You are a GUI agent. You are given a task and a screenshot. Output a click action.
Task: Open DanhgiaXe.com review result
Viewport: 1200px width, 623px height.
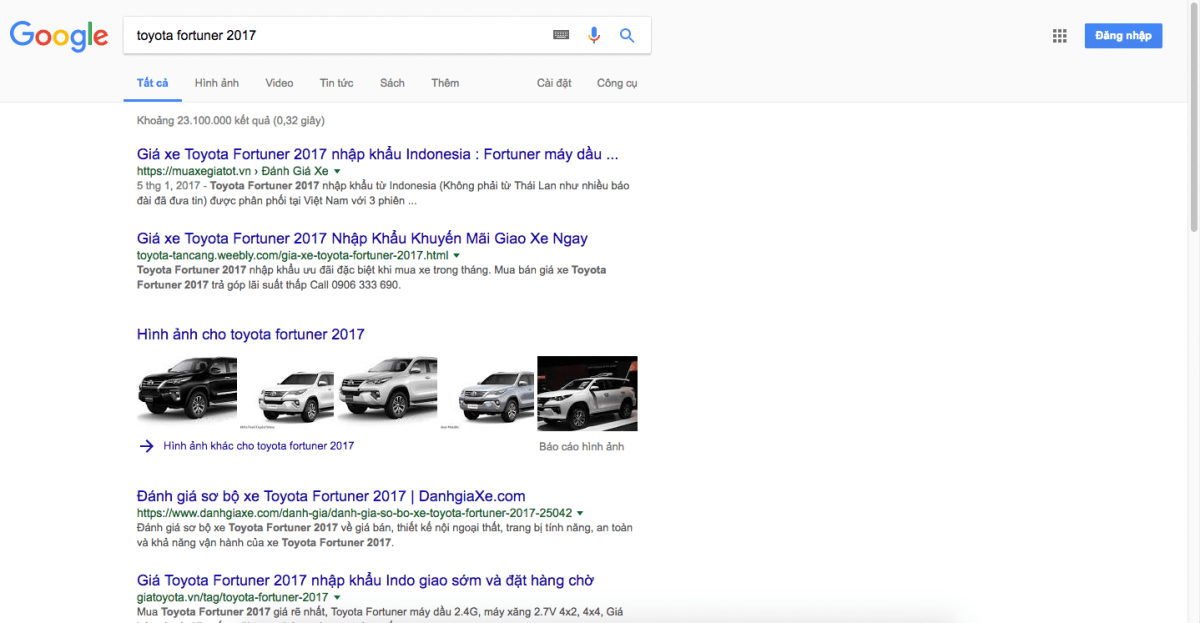click(x=331, y=496)
